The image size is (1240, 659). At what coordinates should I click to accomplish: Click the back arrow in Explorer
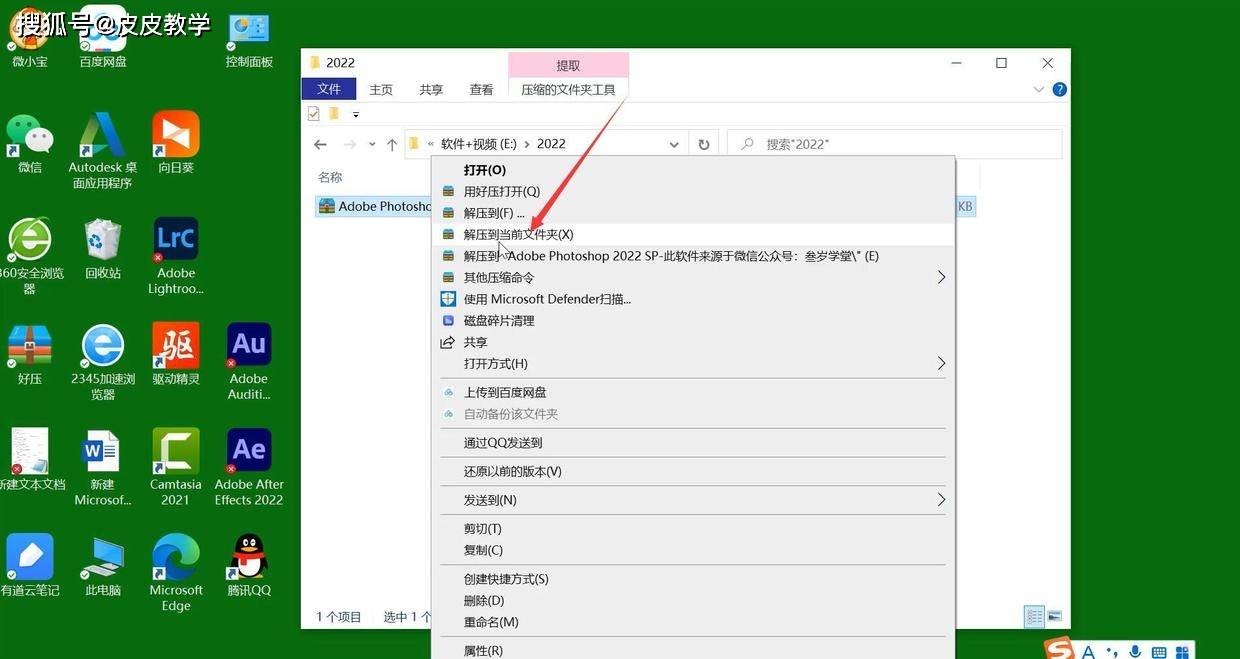pyautogui.click(x=320, y=144)
